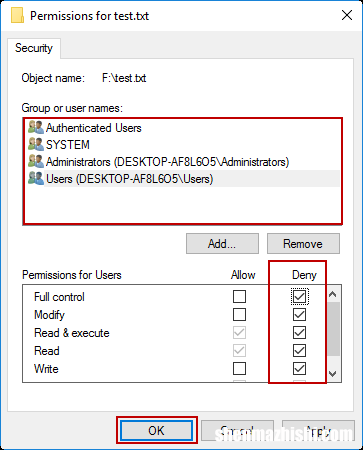The width and height of the screenshot is (363, 450).
Task: Click permissions list scroll up arrow
Action: 333,294
